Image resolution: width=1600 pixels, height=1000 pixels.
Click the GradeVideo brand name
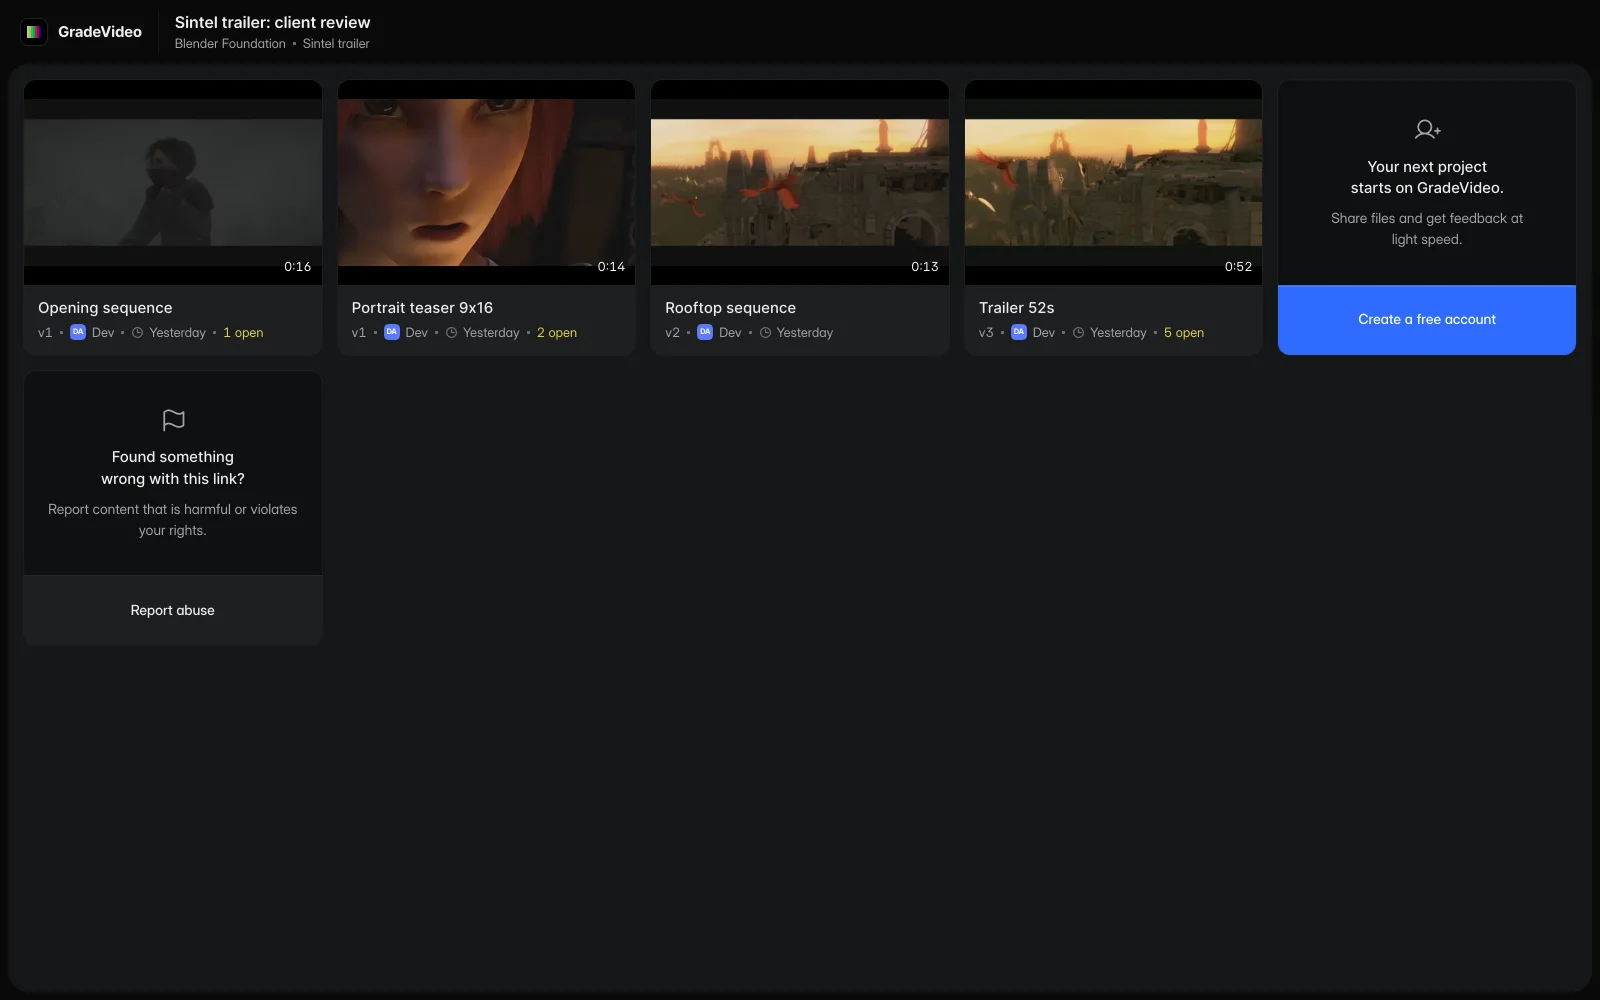100,32
